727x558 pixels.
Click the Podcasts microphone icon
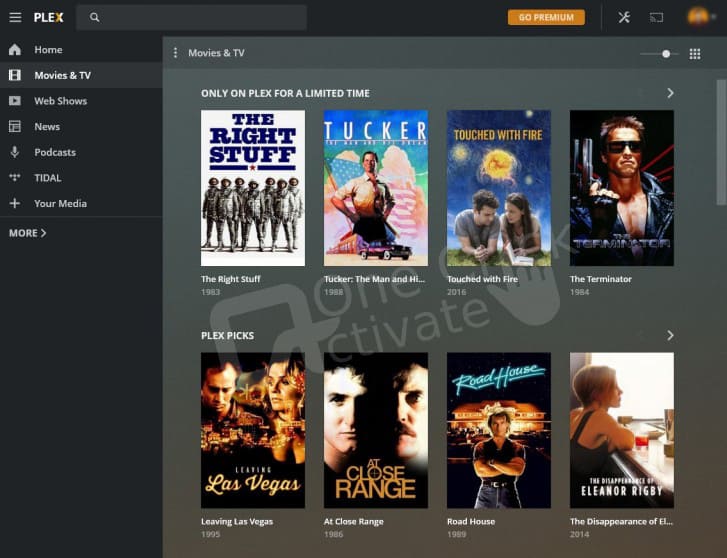pos(15,152)
